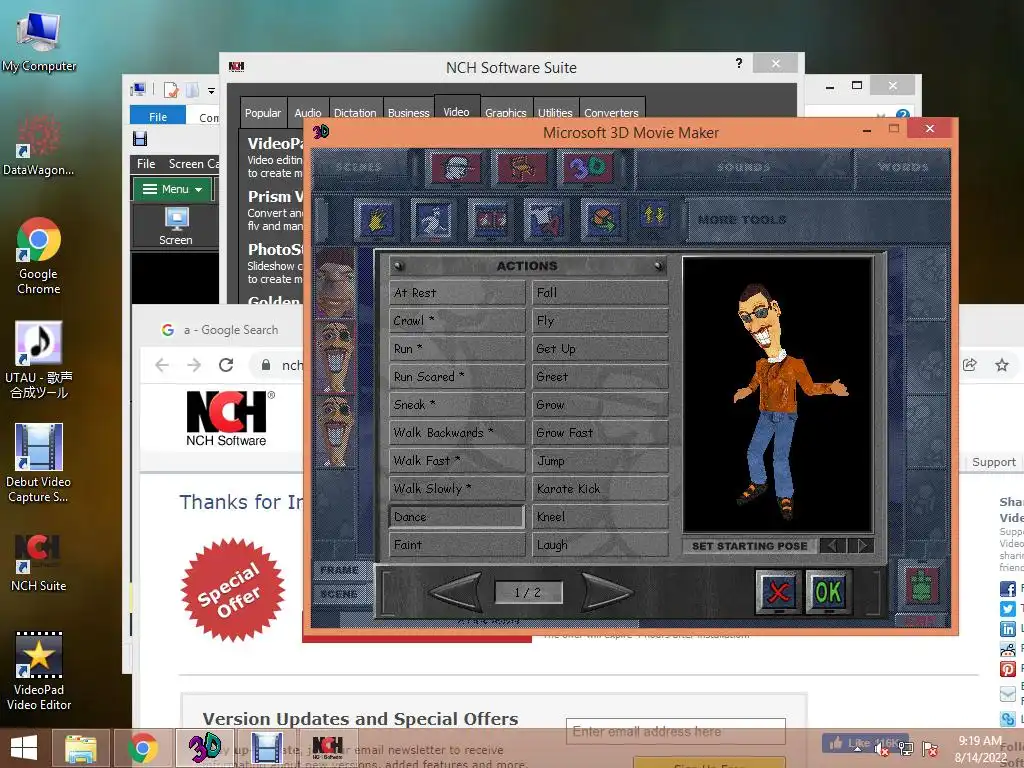This screenshot has height=768, width=1024.
Task: Choose the Sneak action
Action: [457, 405]
